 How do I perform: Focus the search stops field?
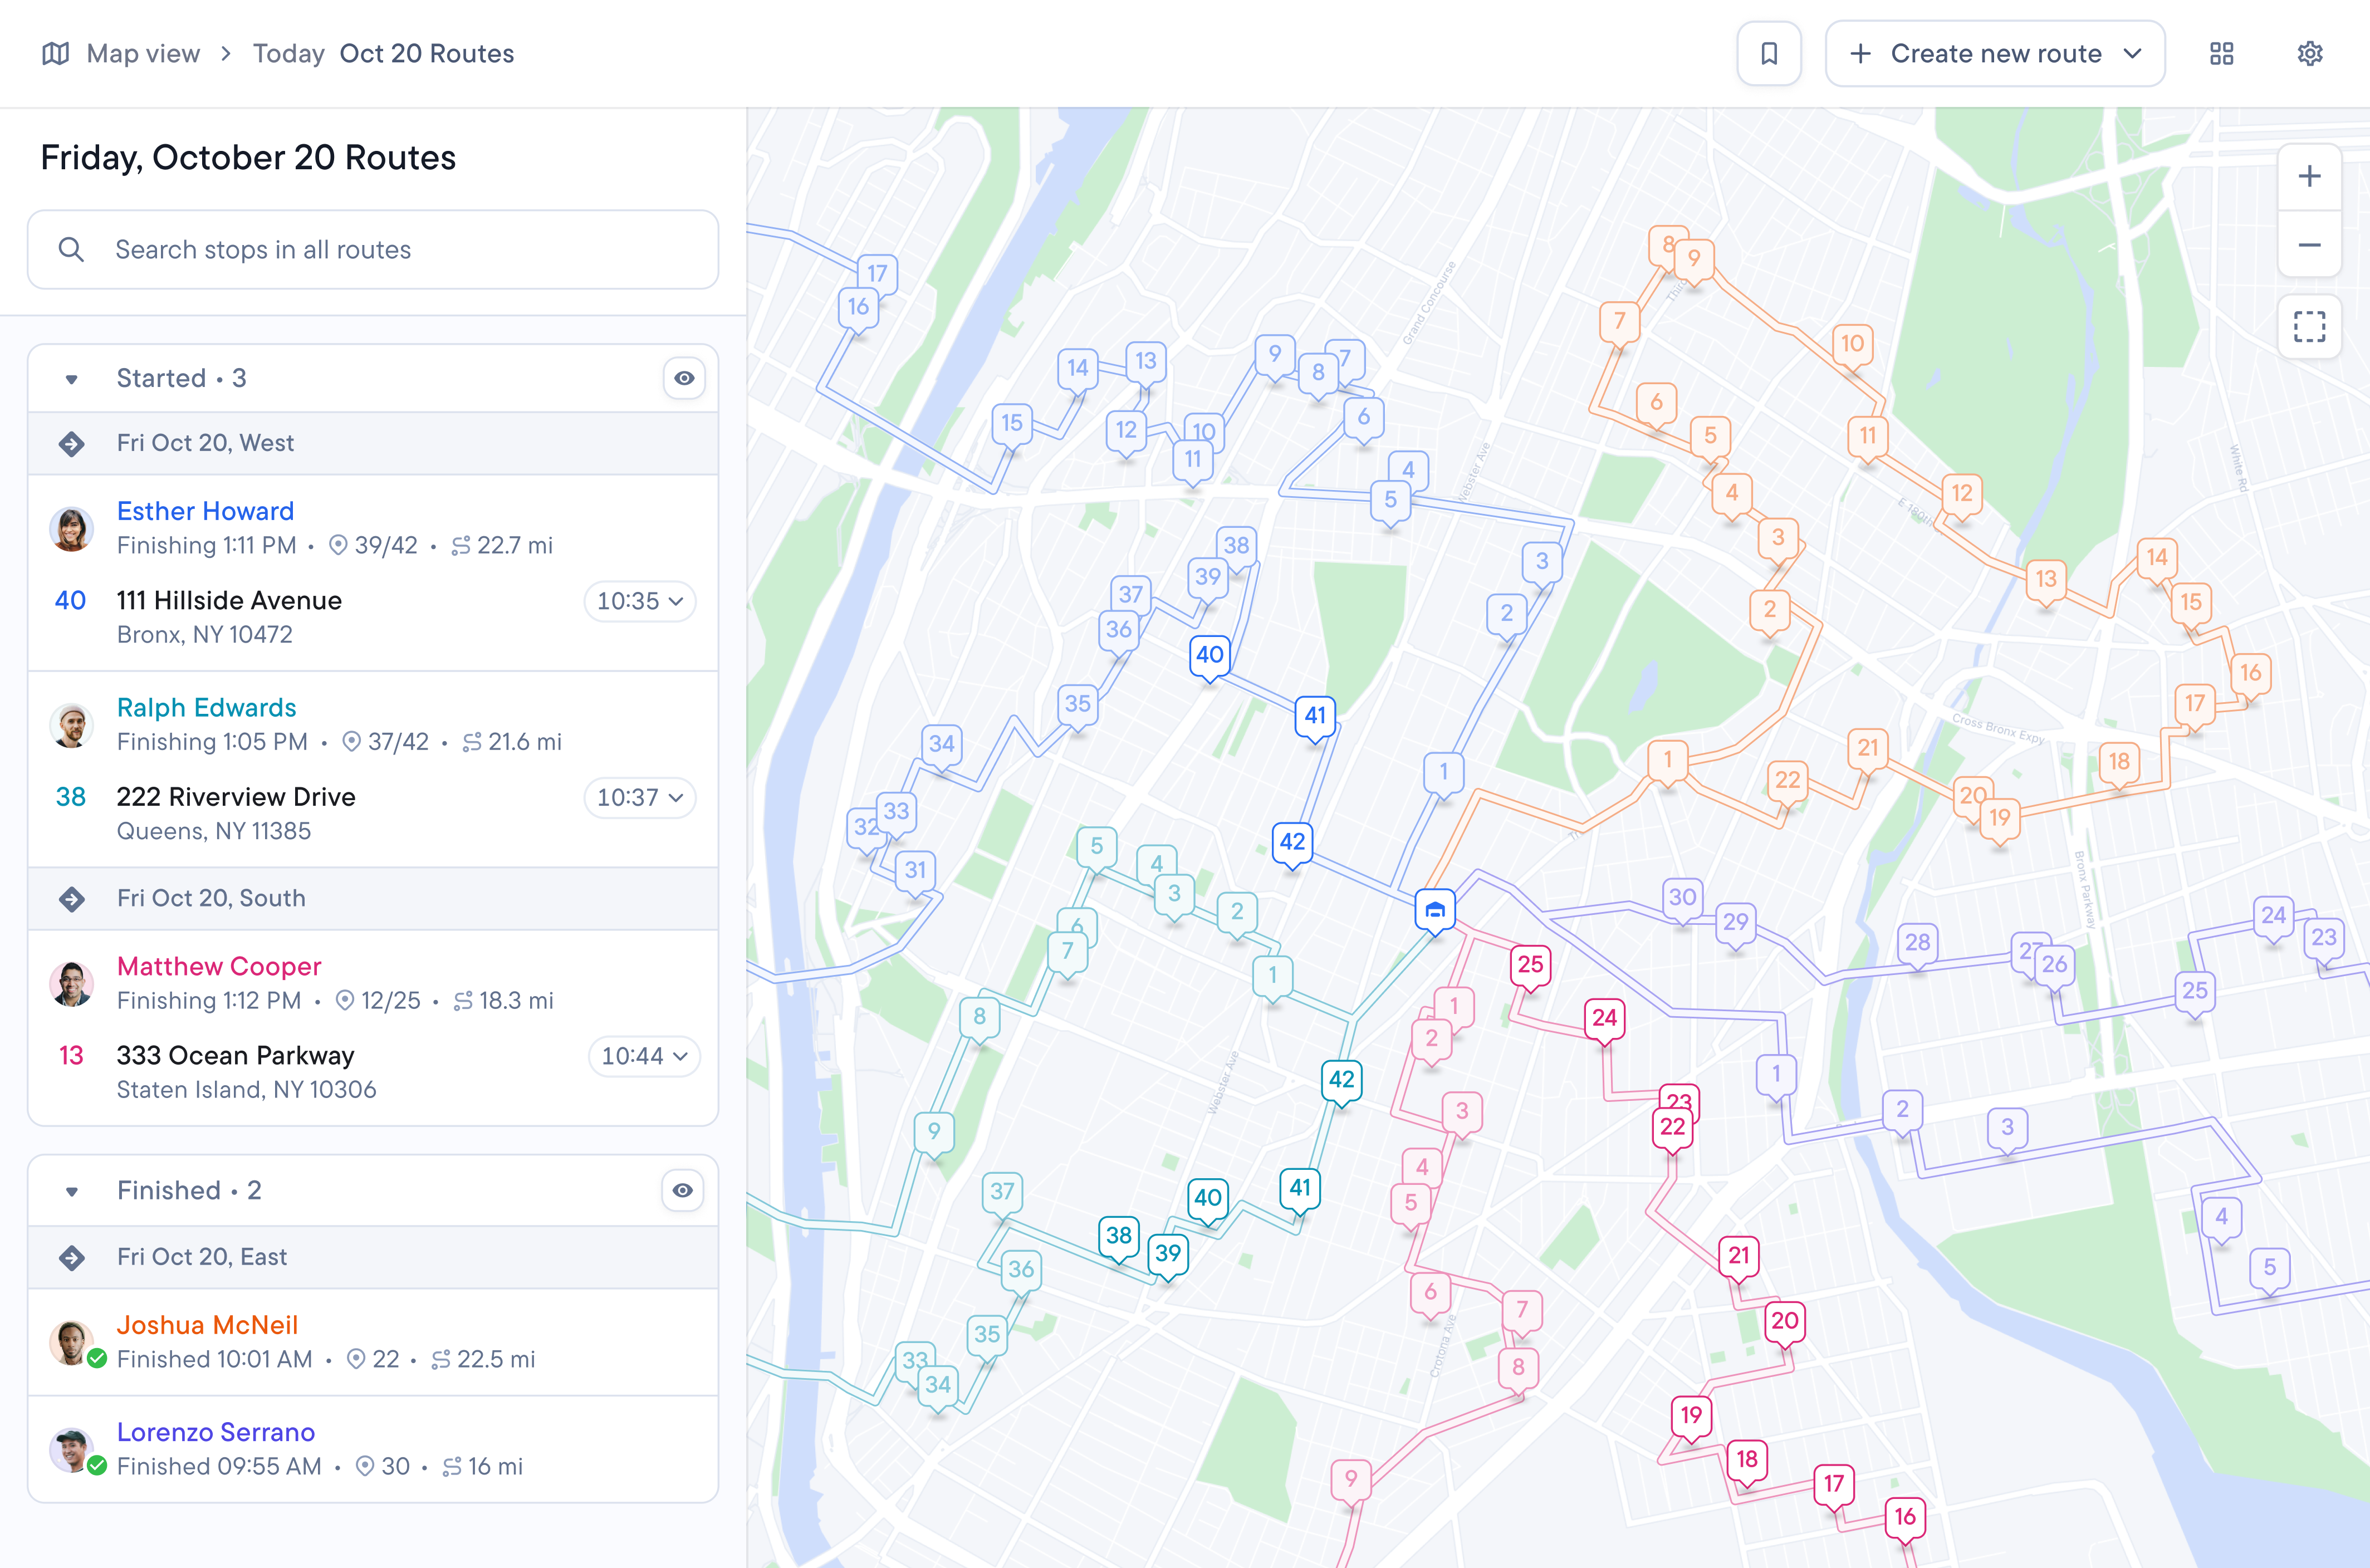[373, 250]
